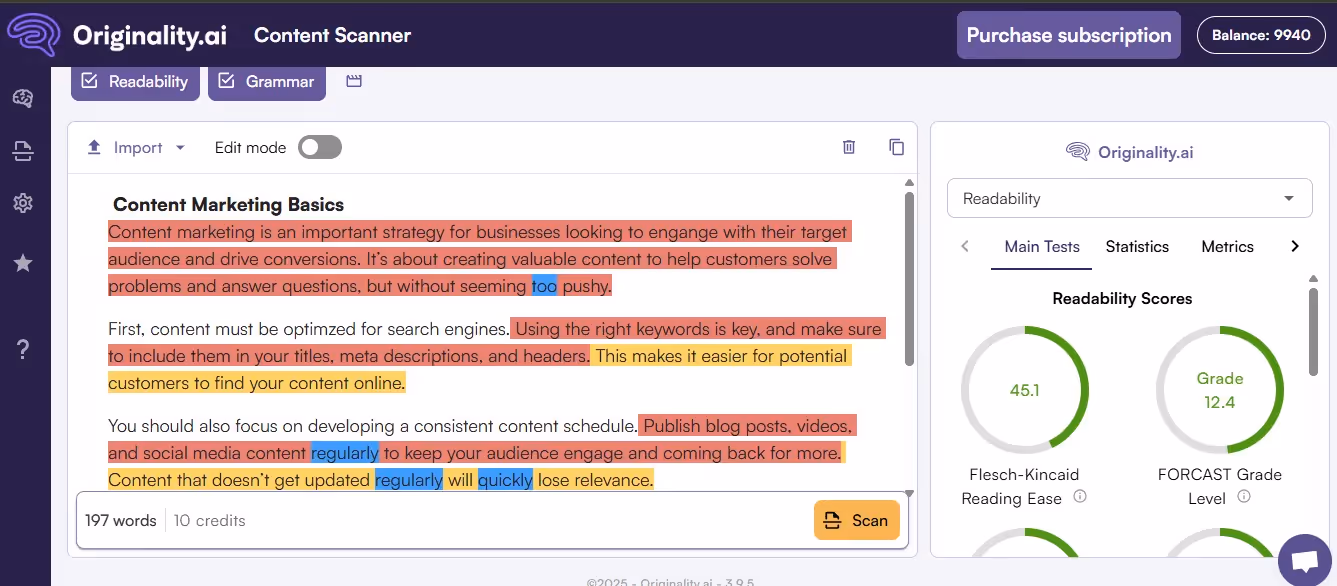This screenshot has width=1337, height=586.
Task: Open the chat support bubble
Action: tap(1305, 560)
